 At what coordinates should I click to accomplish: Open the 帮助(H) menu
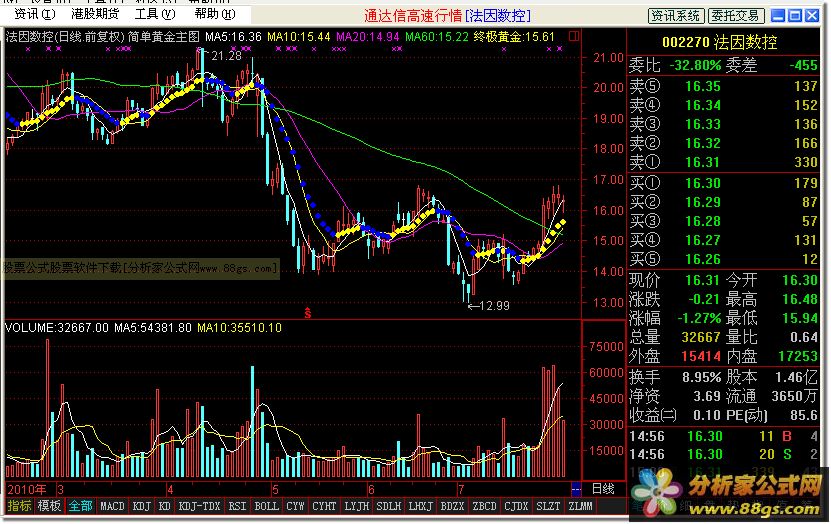point(215,14)
